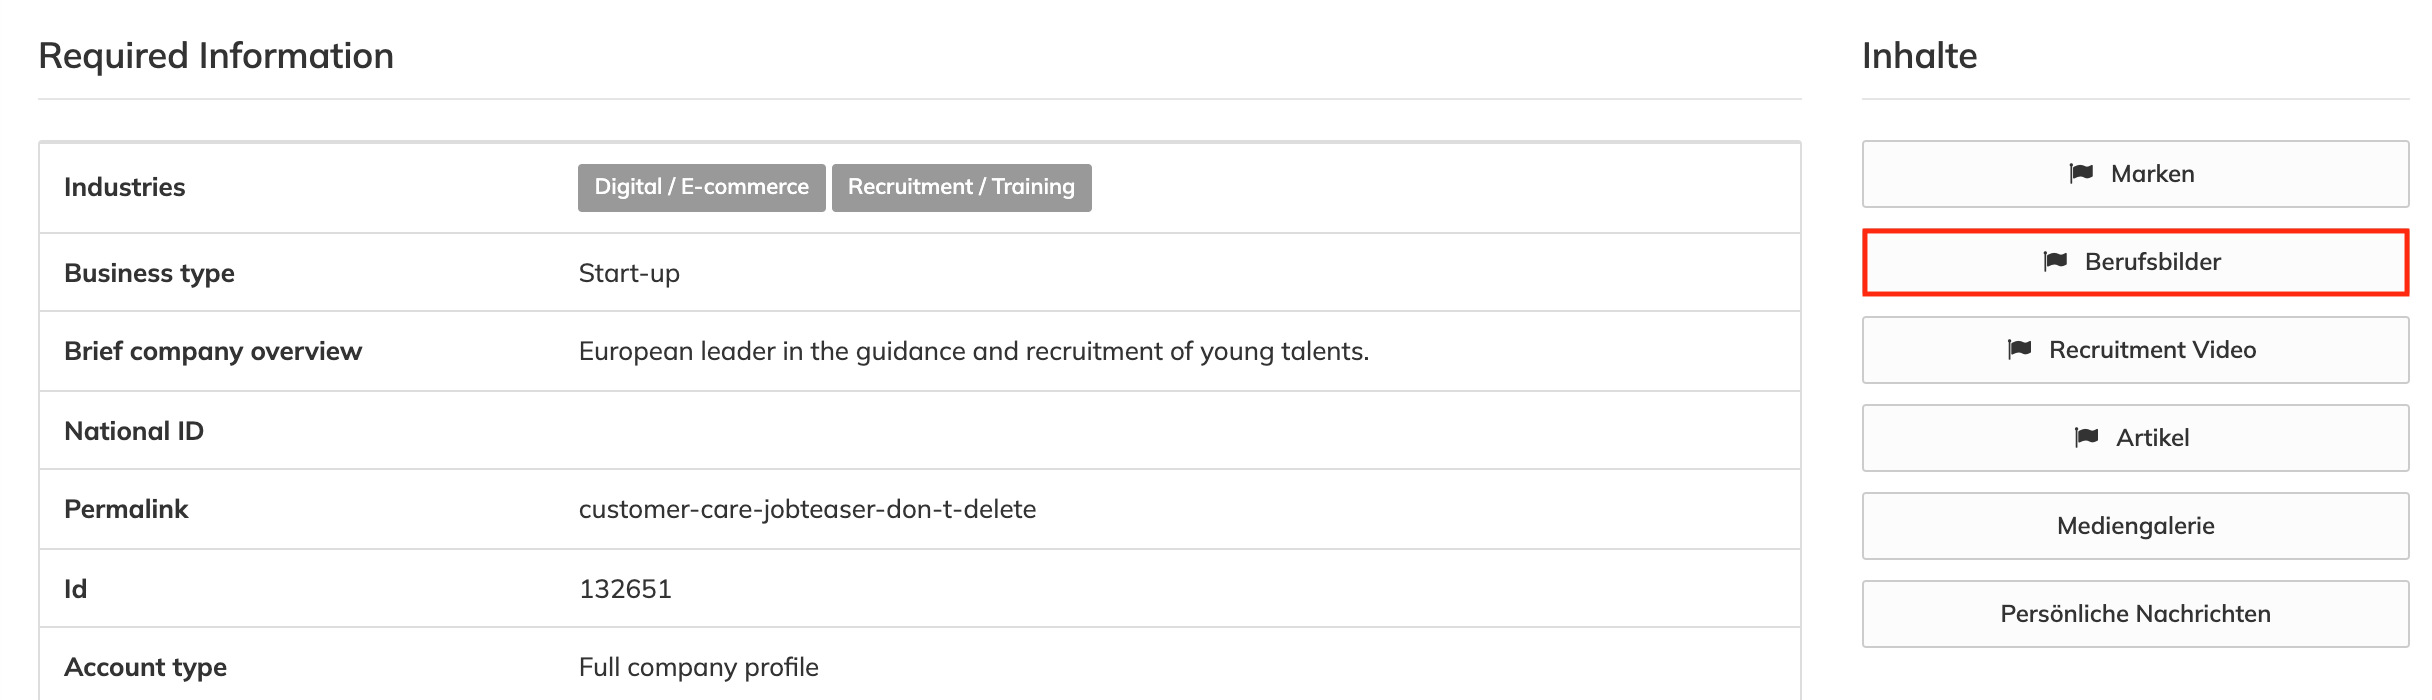Open the Marken content section
2432x700 pixels.
pyautogui.click(x=2135, y=173)
